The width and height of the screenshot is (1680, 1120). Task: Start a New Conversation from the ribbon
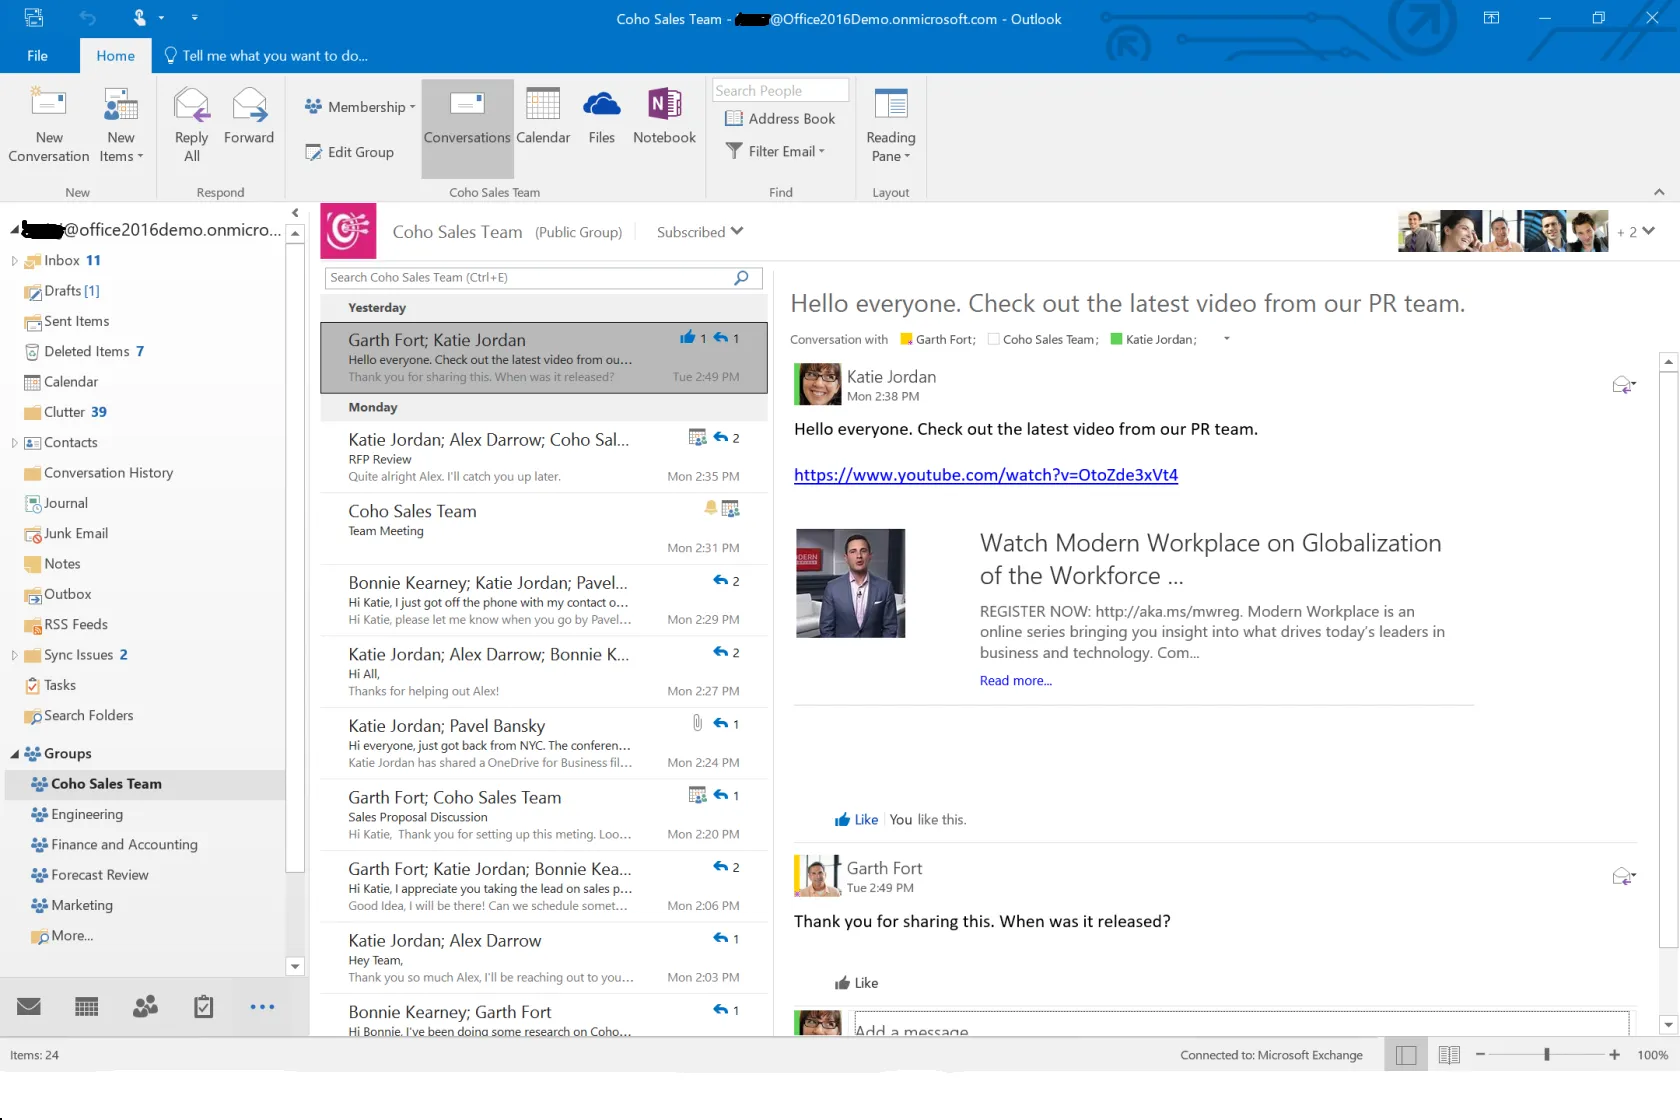(x=48, y=125)
